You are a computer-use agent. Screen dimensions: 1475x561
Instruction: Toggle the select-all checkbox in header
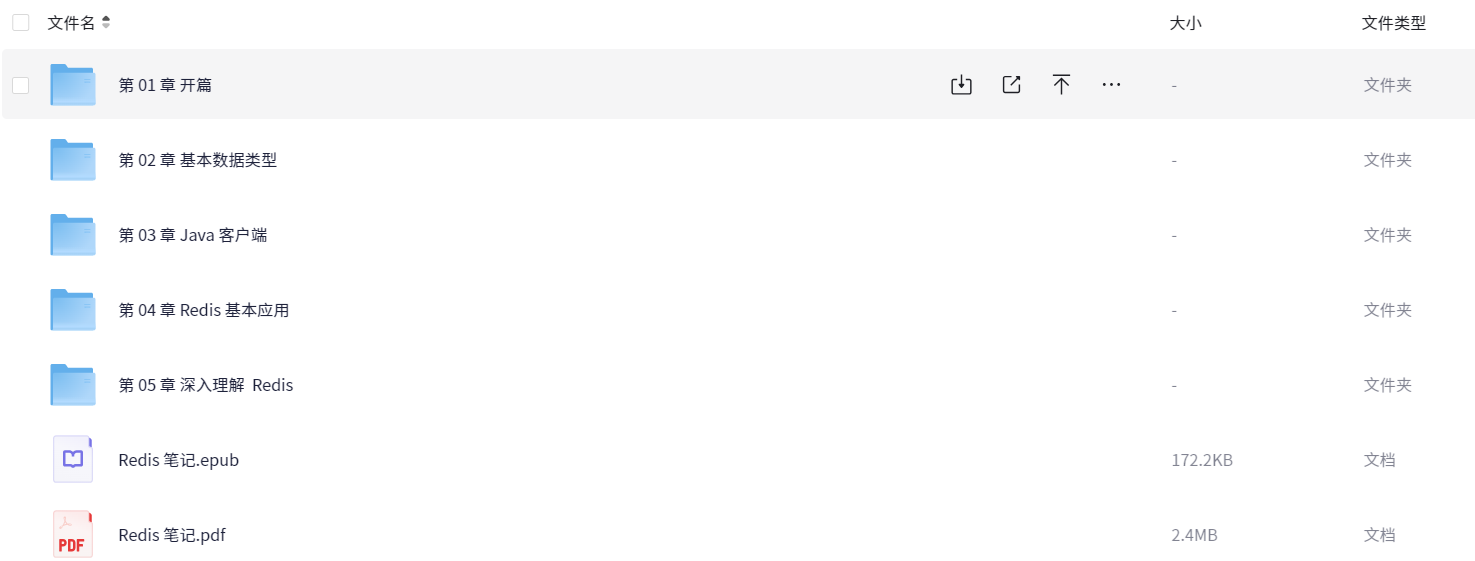coord(21,23)
